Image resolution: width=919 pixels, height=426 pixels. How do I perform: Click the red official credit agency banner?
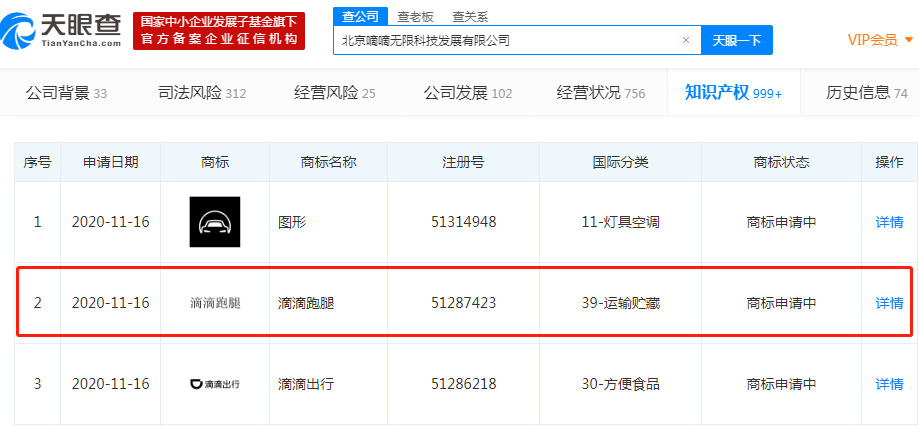click(x=219, y=31)
